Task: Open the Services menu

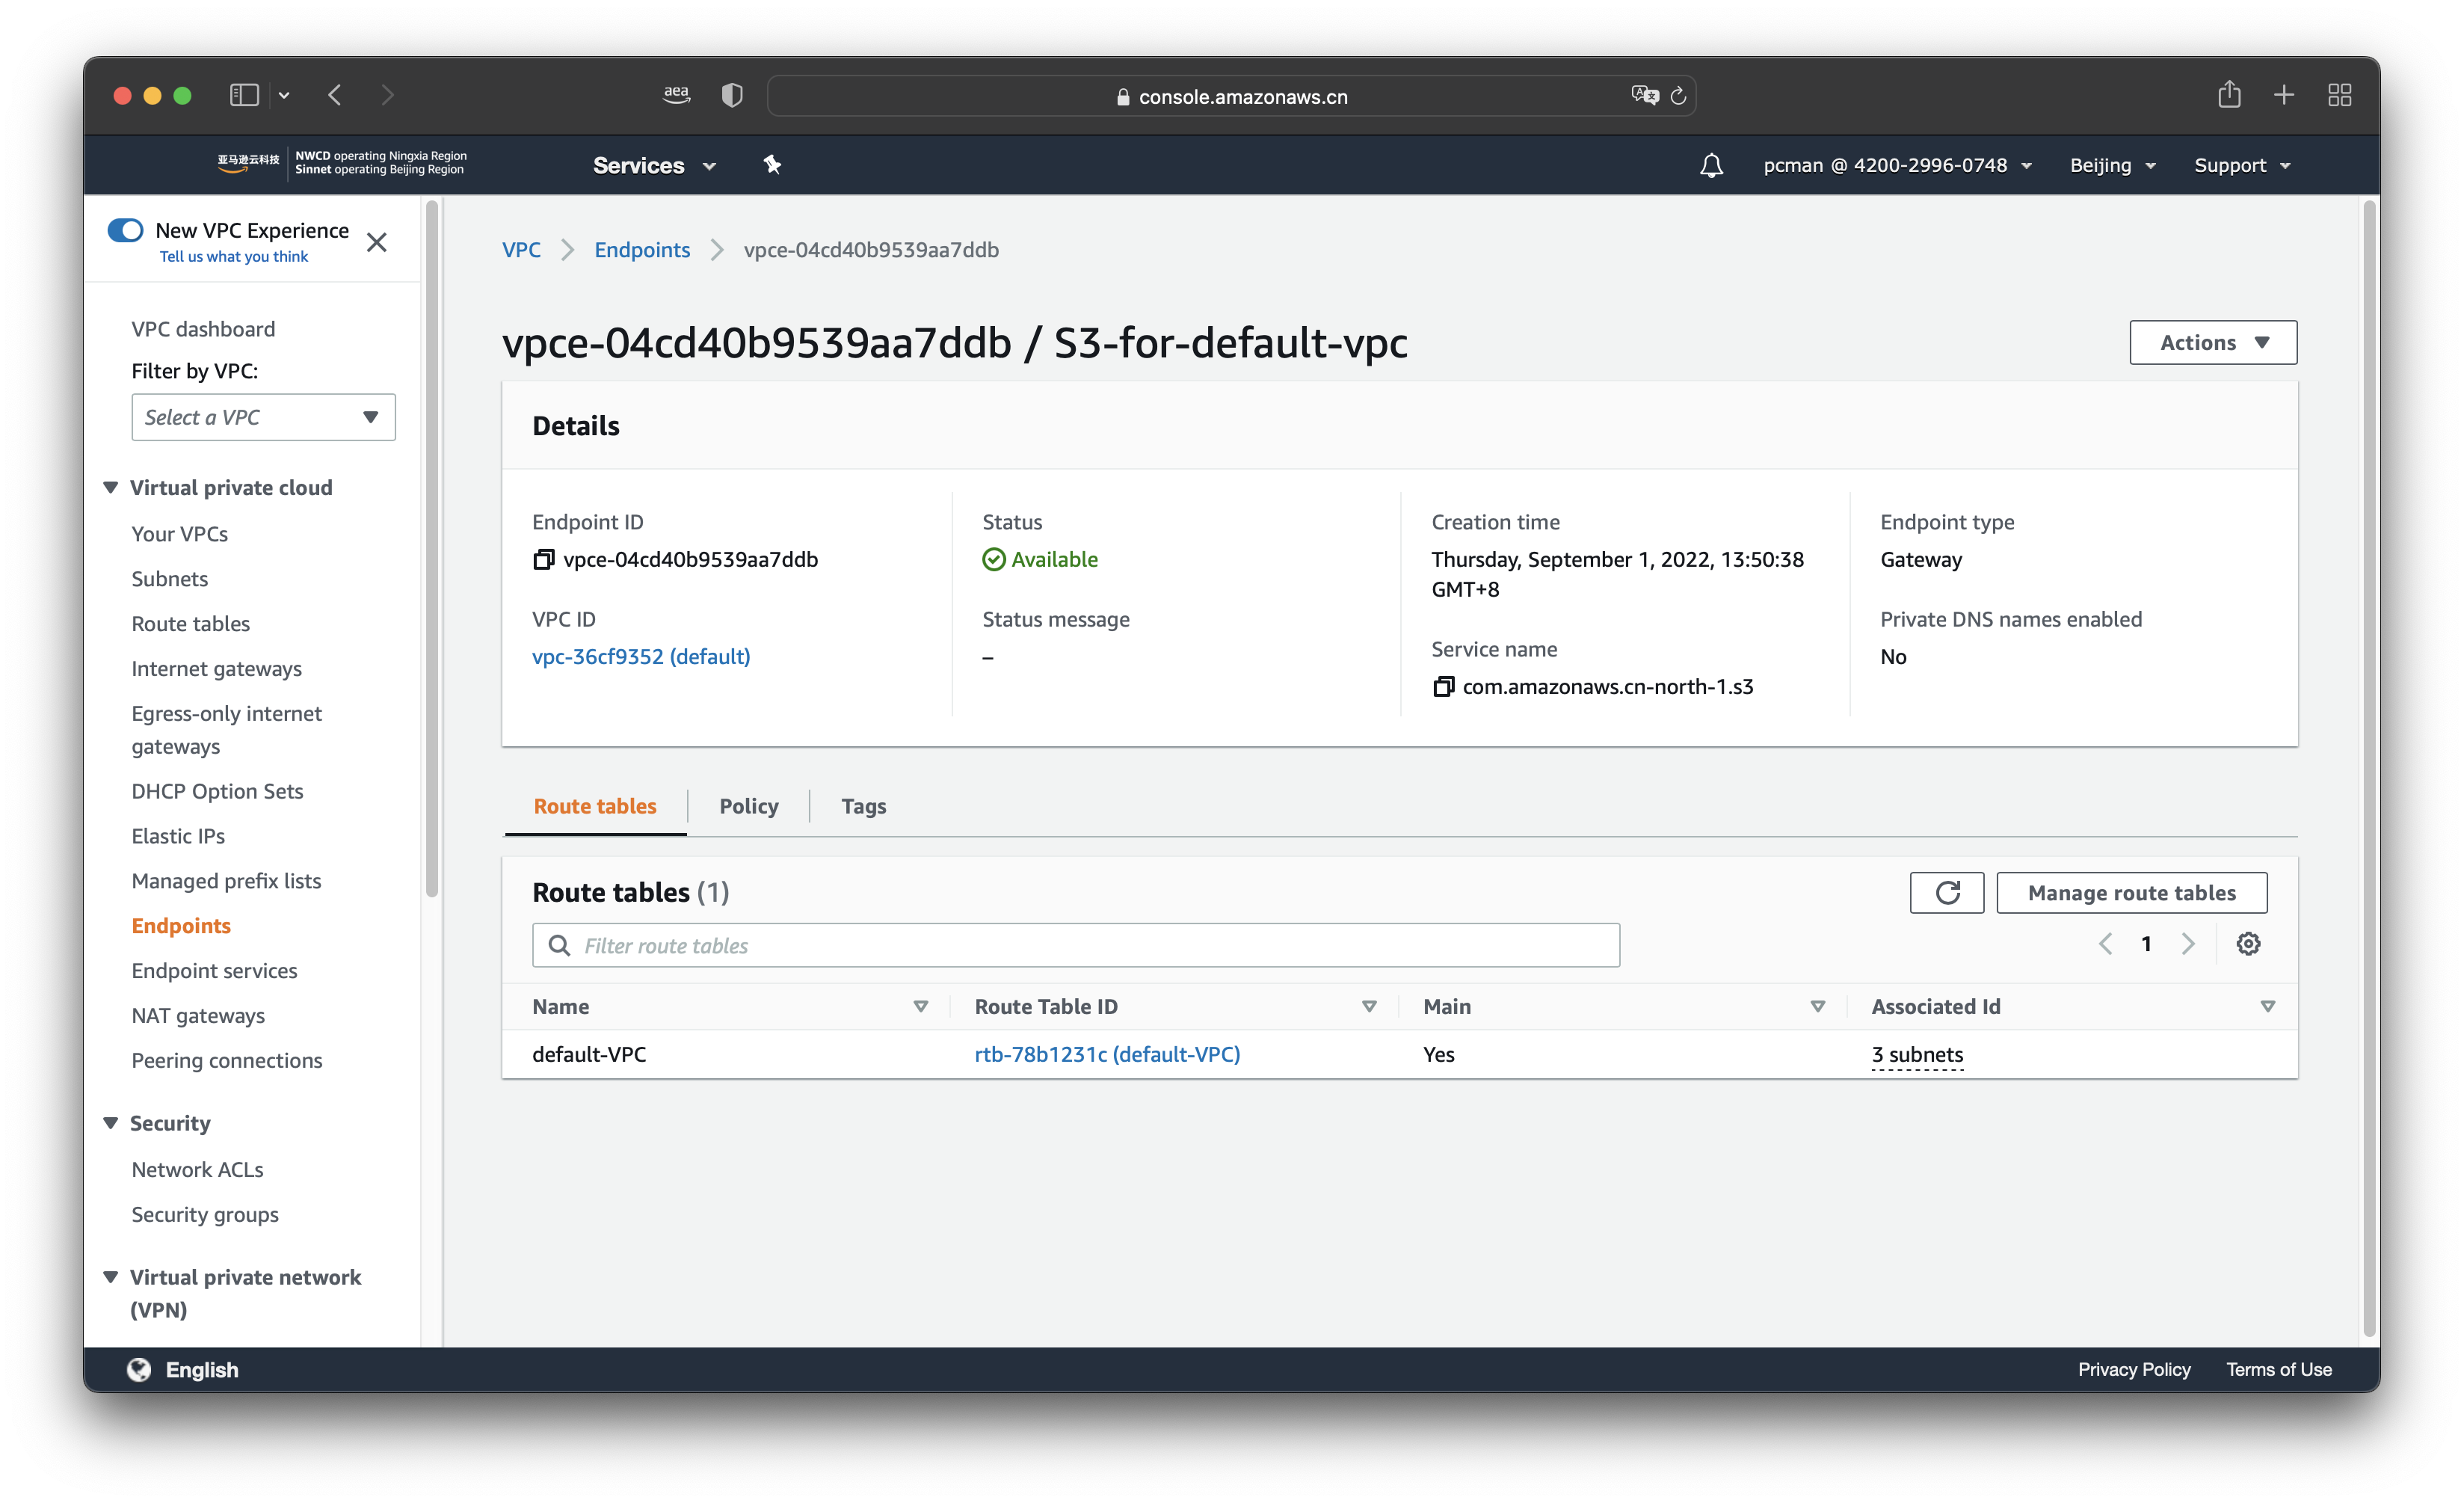Action: (x=654, y=165)
